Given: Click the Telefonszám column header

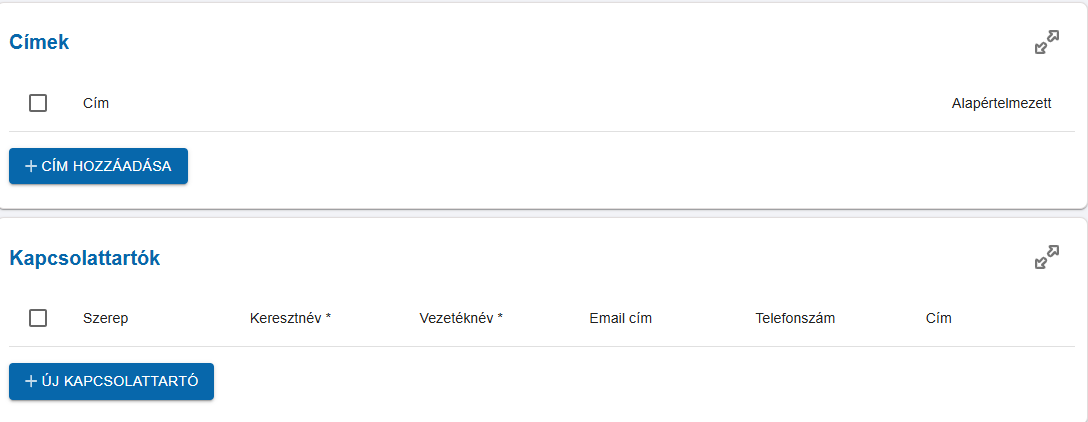Looking at the screenshot, I should [795, 318].
